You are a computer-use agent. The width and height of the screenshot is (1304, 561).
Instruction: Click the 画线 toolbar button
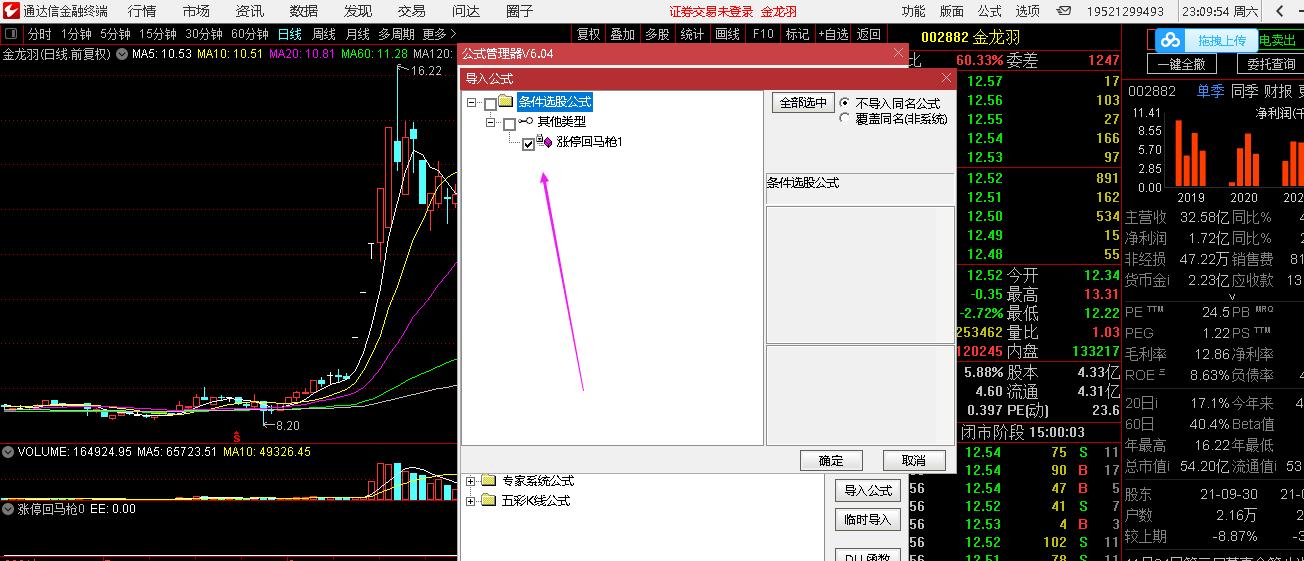point(727,34)
